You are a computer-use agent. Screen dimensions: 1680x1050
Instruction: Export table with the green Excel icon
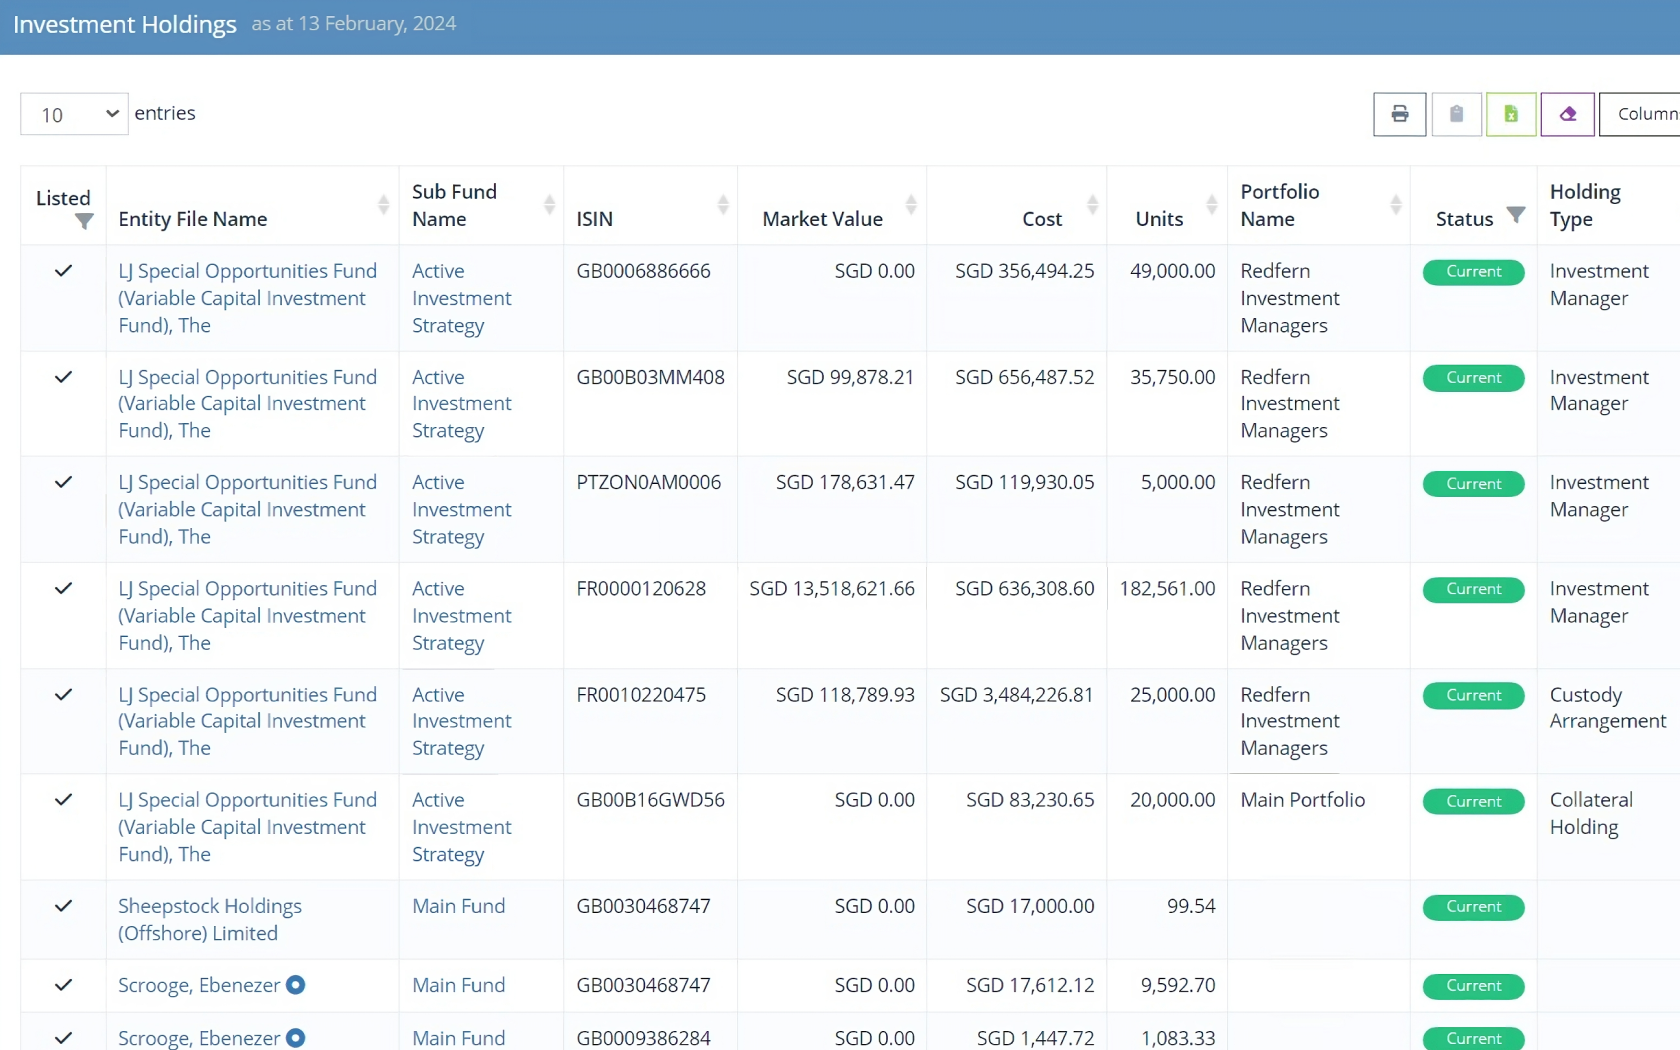coord(1510,114)
